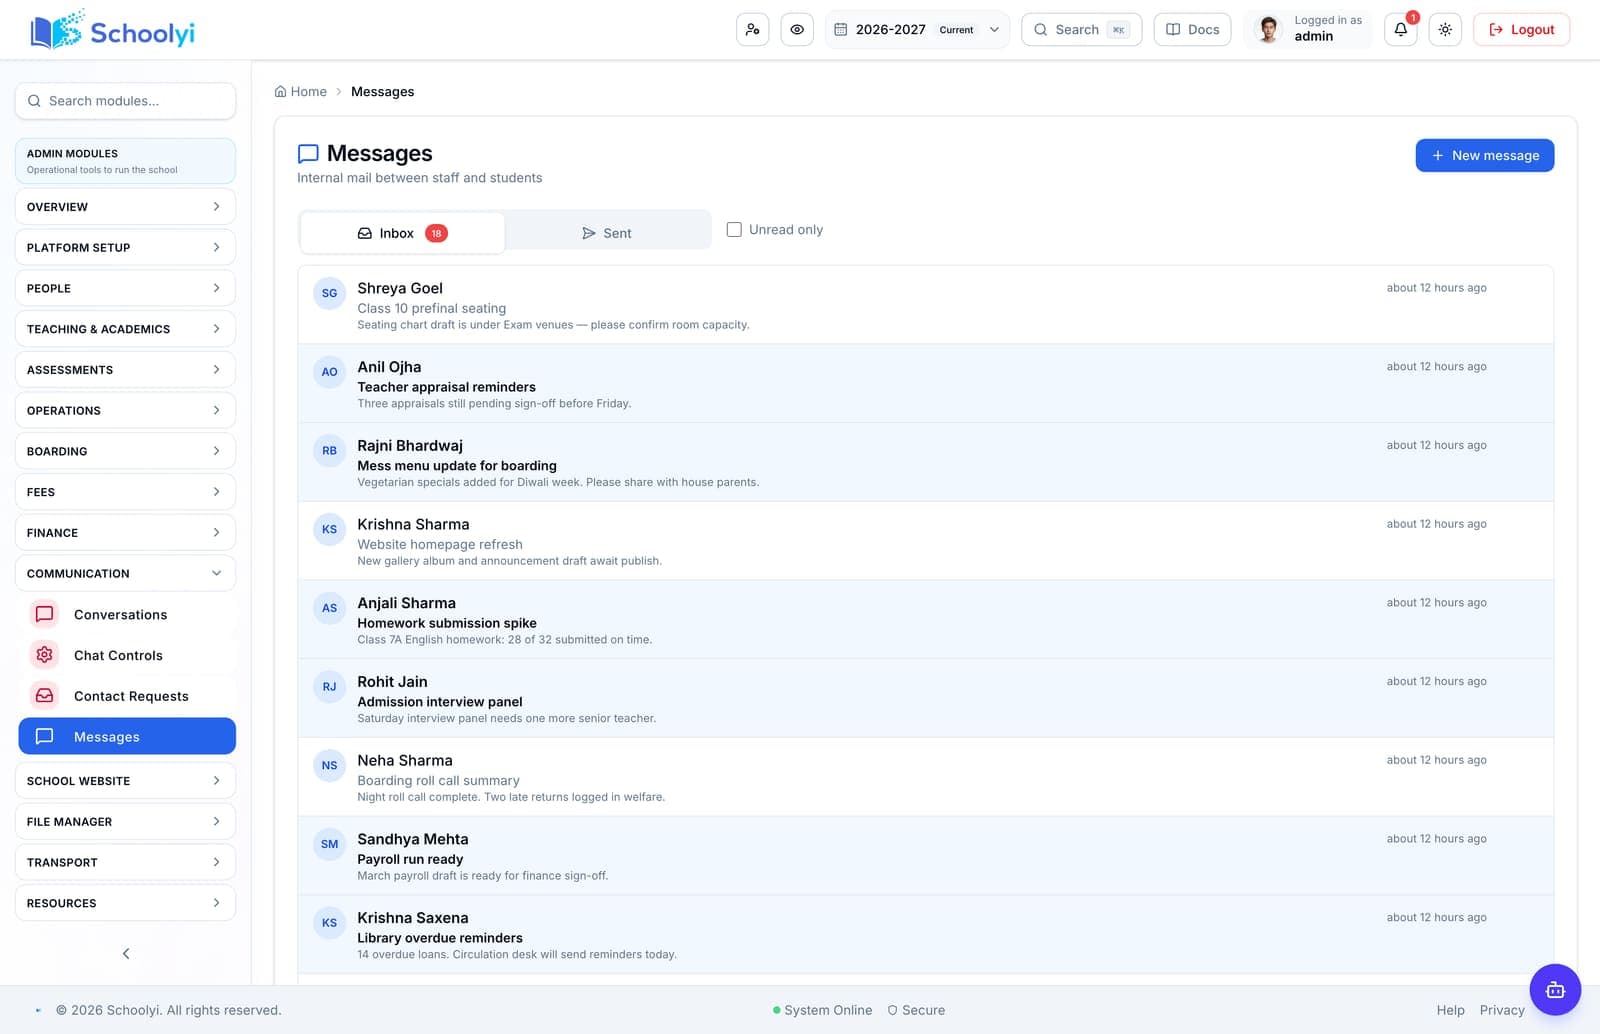This screenshot has height=1034, width=1600.
Task: Collapse sidebar with the left arrow
Action: pos(126,953)
